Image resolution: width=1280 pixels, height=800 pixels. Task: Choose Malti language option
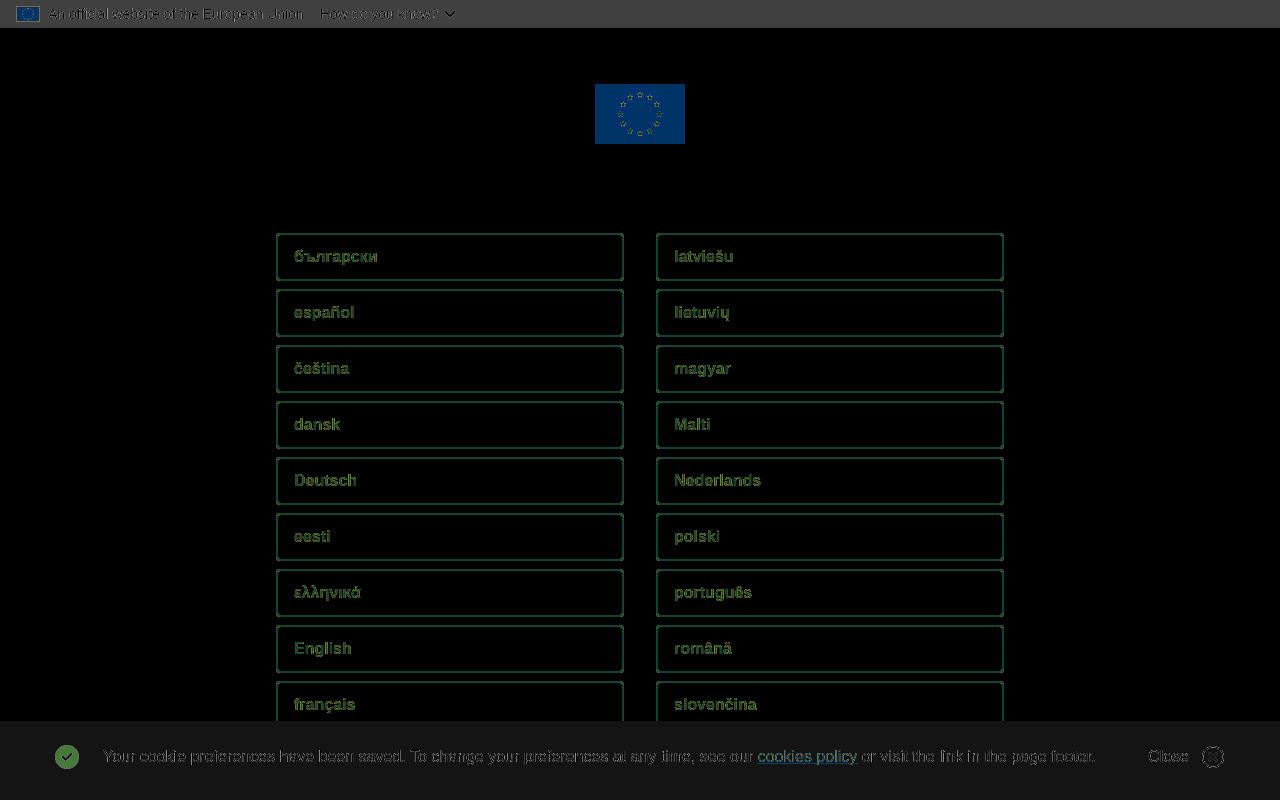point(830,425)
